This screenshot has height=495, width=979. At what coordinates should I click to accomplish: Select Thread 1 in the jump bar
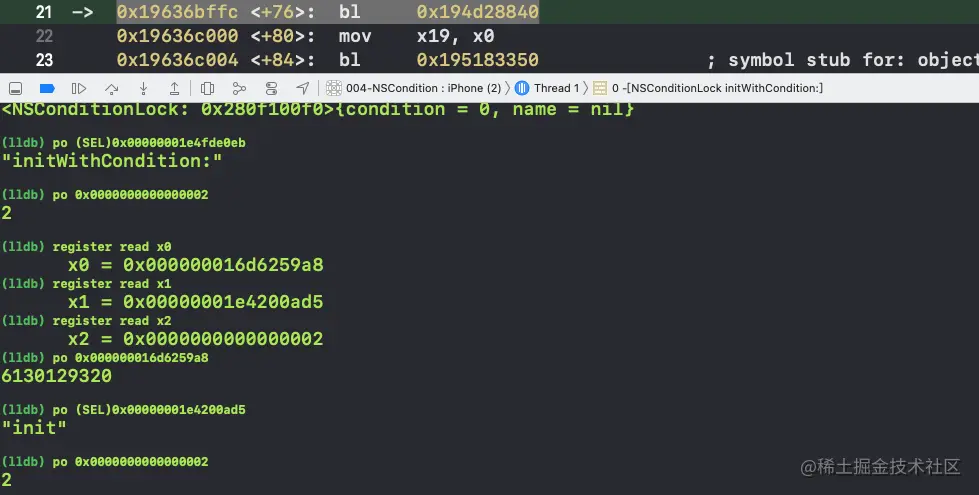556,88
